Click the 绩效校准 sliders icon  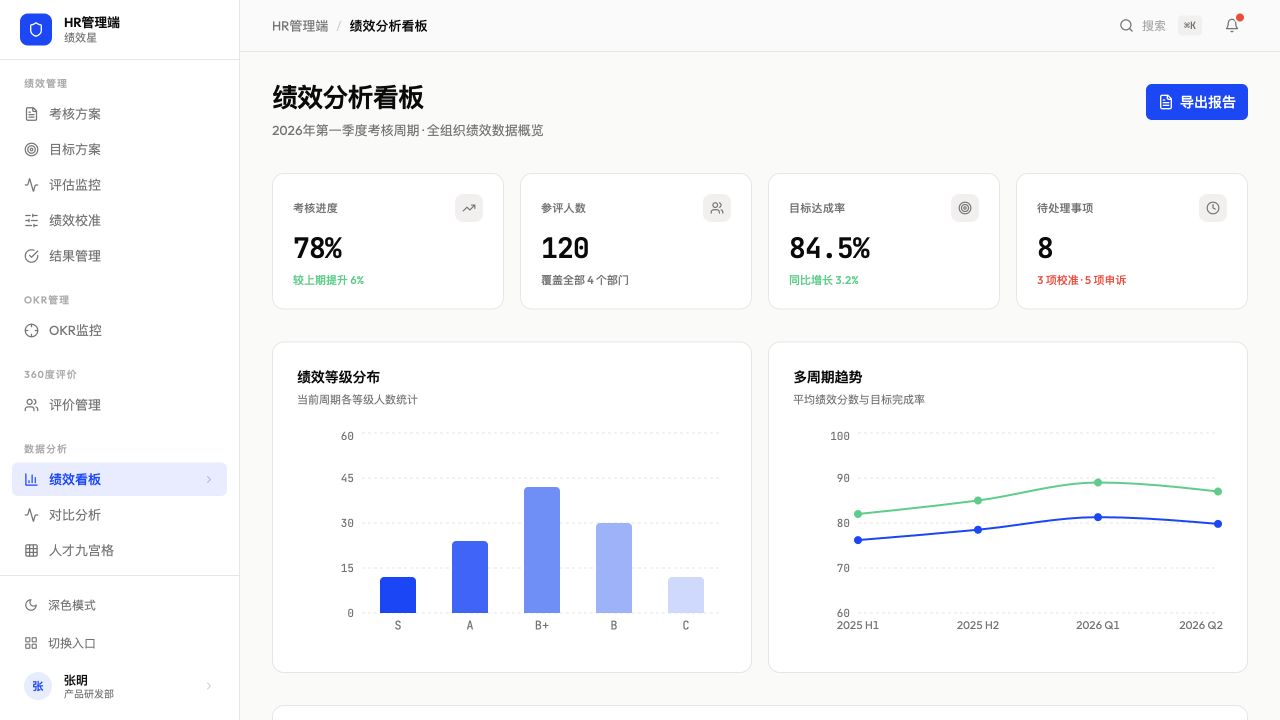tap(31, 220)
